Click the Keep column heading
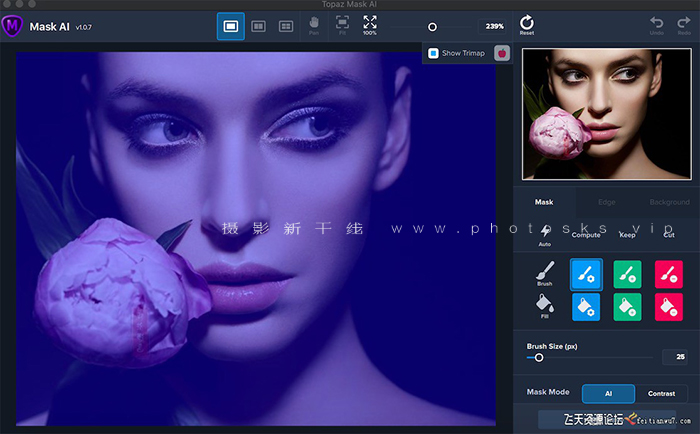700x434 pixels. [627, 235]
